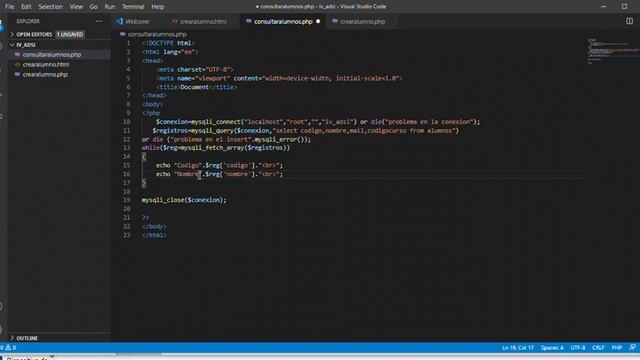Viewport: 640px width, 360px height.
Task: Change the PHP language mode
Action: click(x=617, y=348)
